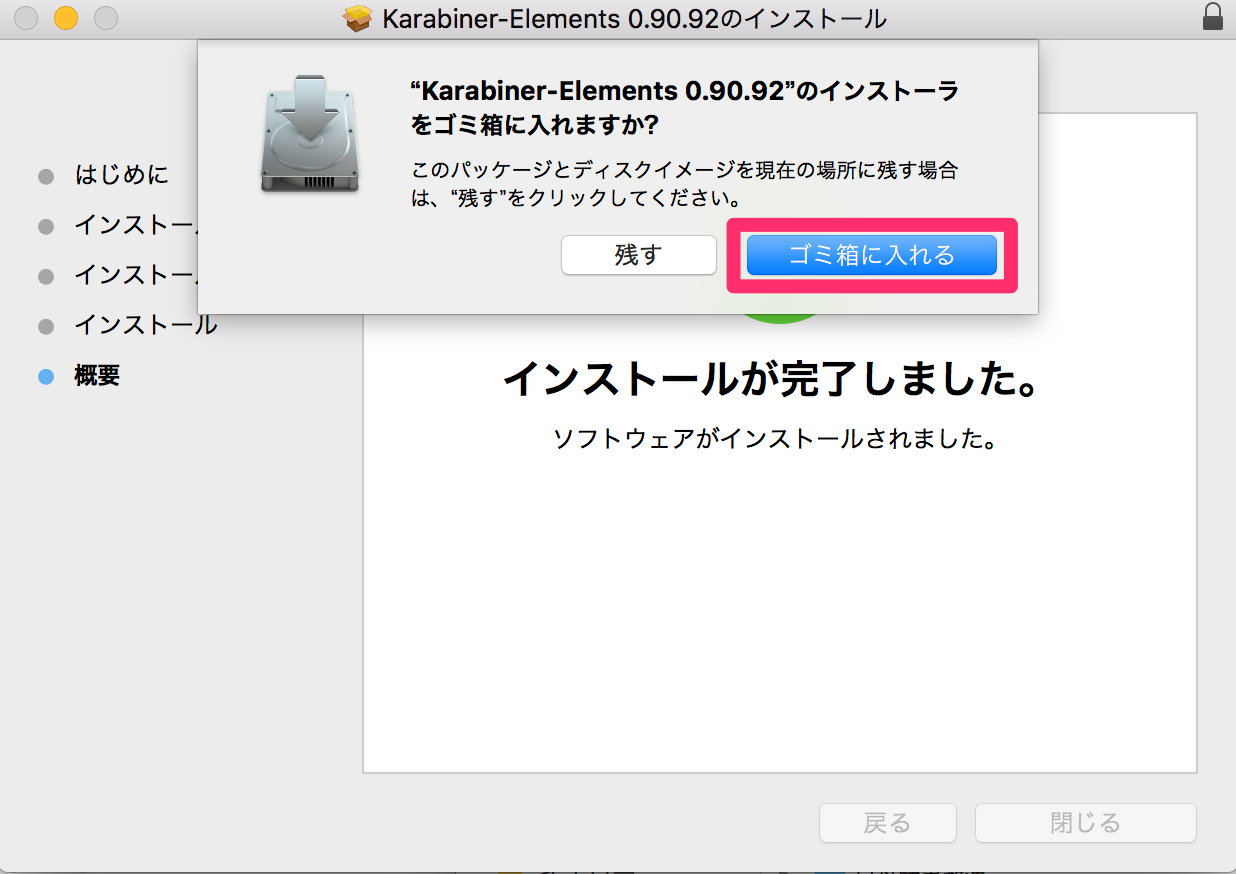Click the disabled 閉じる button
Viewport: 1236px width, 874px height.
tap(1086, 823)
